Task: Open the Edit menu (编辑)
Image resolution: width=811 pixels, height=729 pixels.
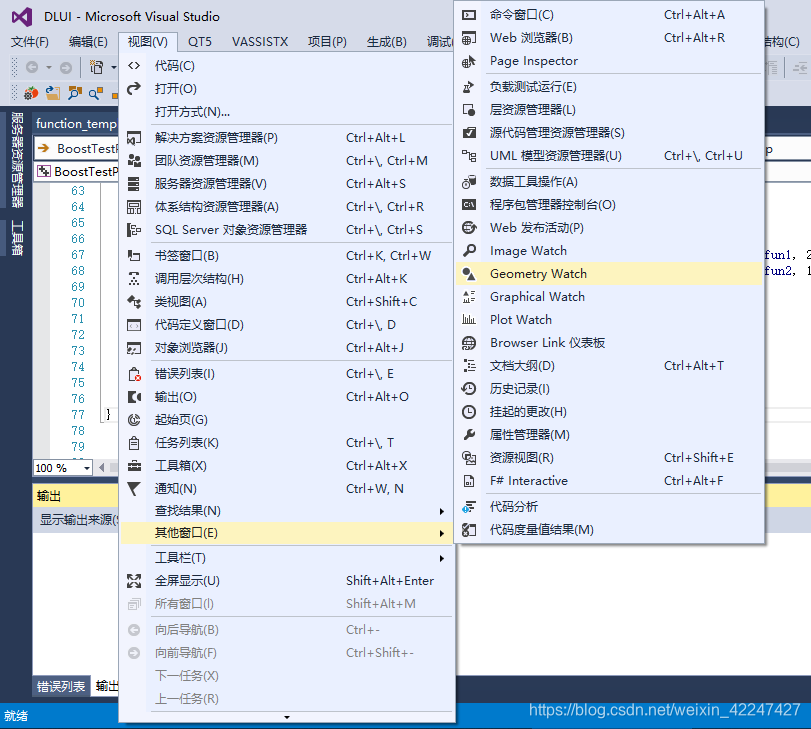Action: point(88,42)
